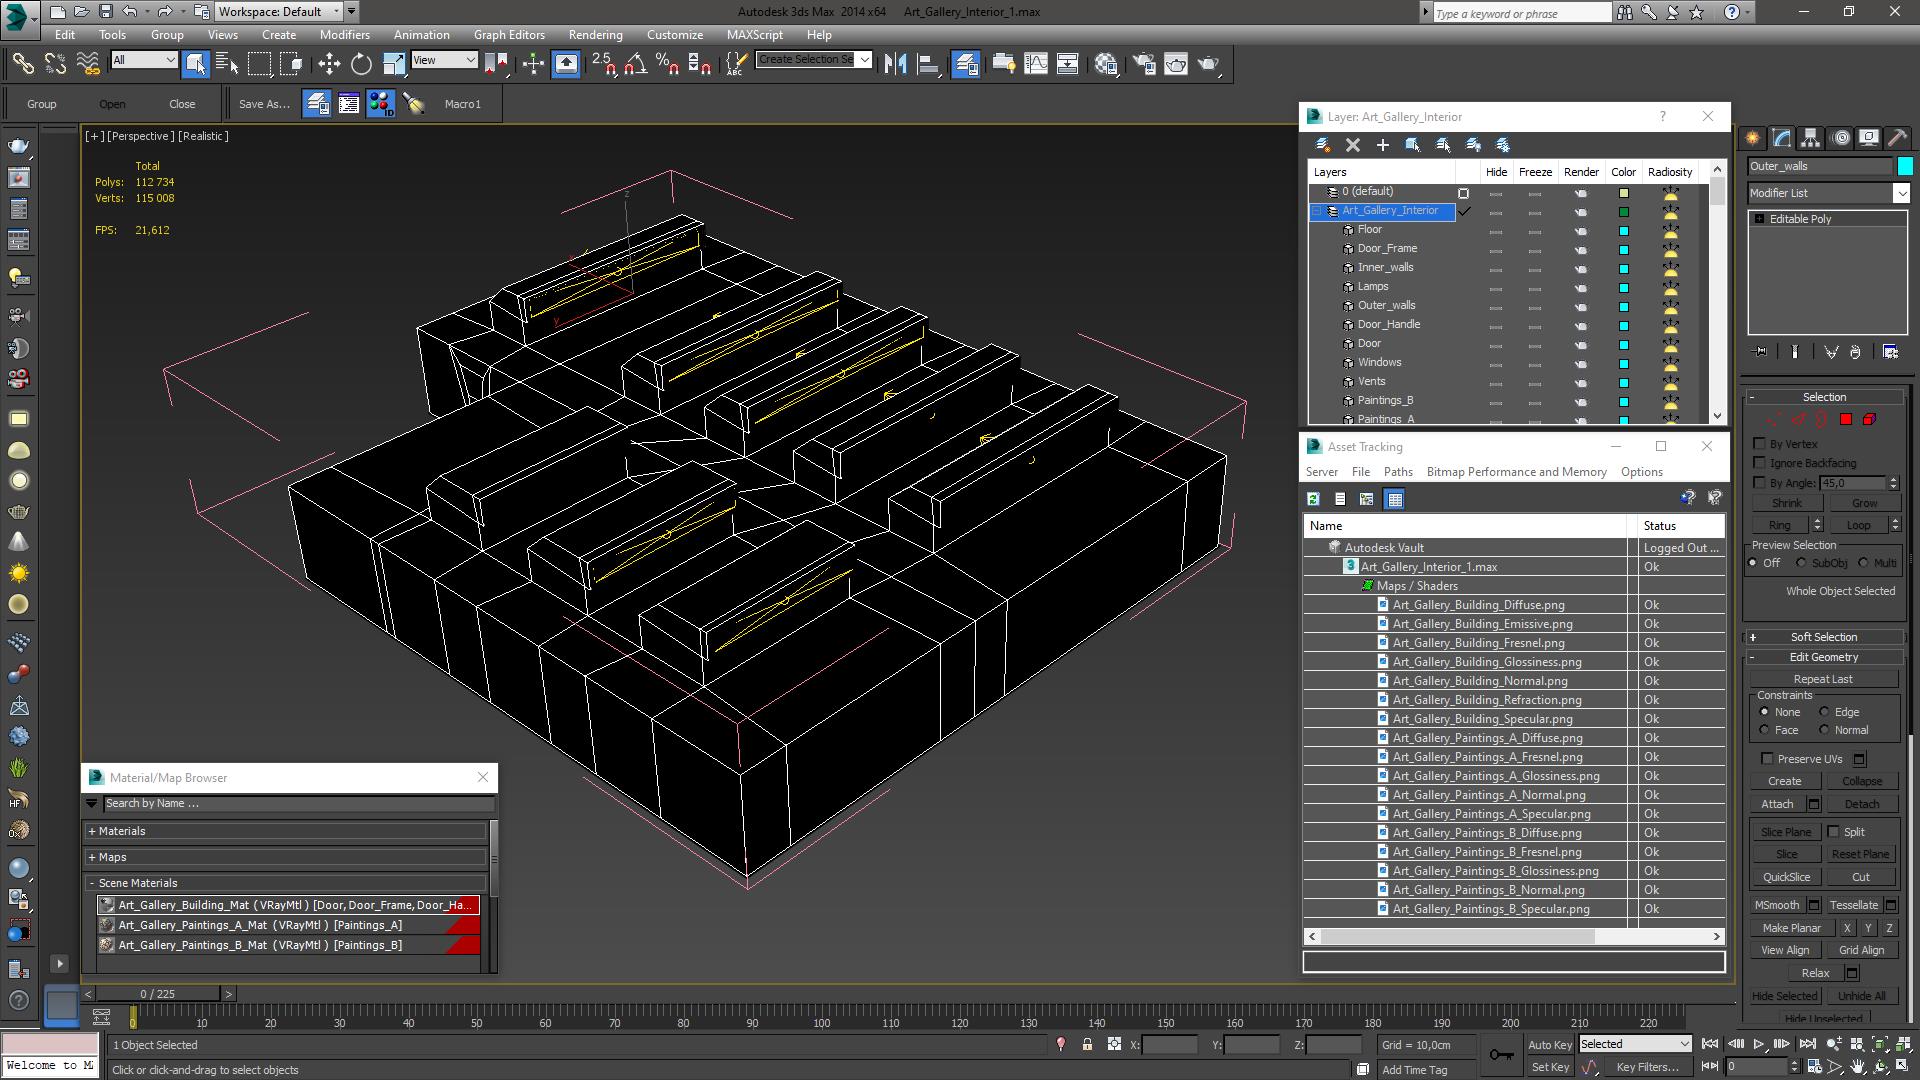Click the MSmooth button
The width and height of the screenshot is (1920, 1080).
(1777, 905)
